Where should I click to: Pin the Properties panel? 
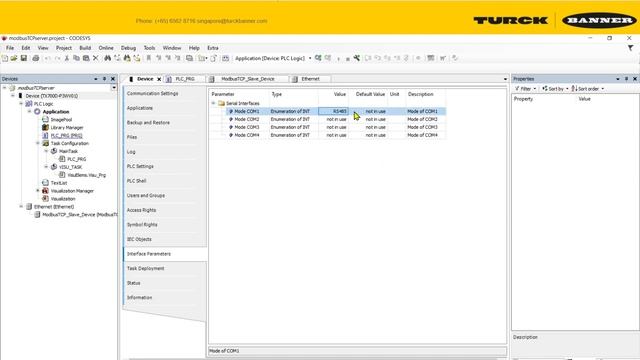(627, 79)
